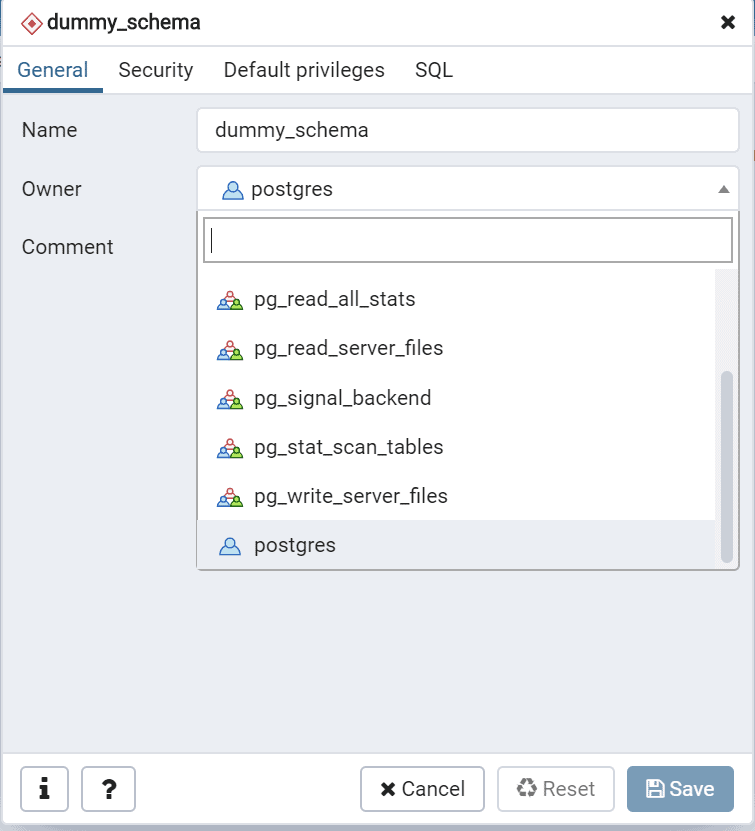755x831 pixels.
Task: Open the info button in the footer
Action: point(44,789)
